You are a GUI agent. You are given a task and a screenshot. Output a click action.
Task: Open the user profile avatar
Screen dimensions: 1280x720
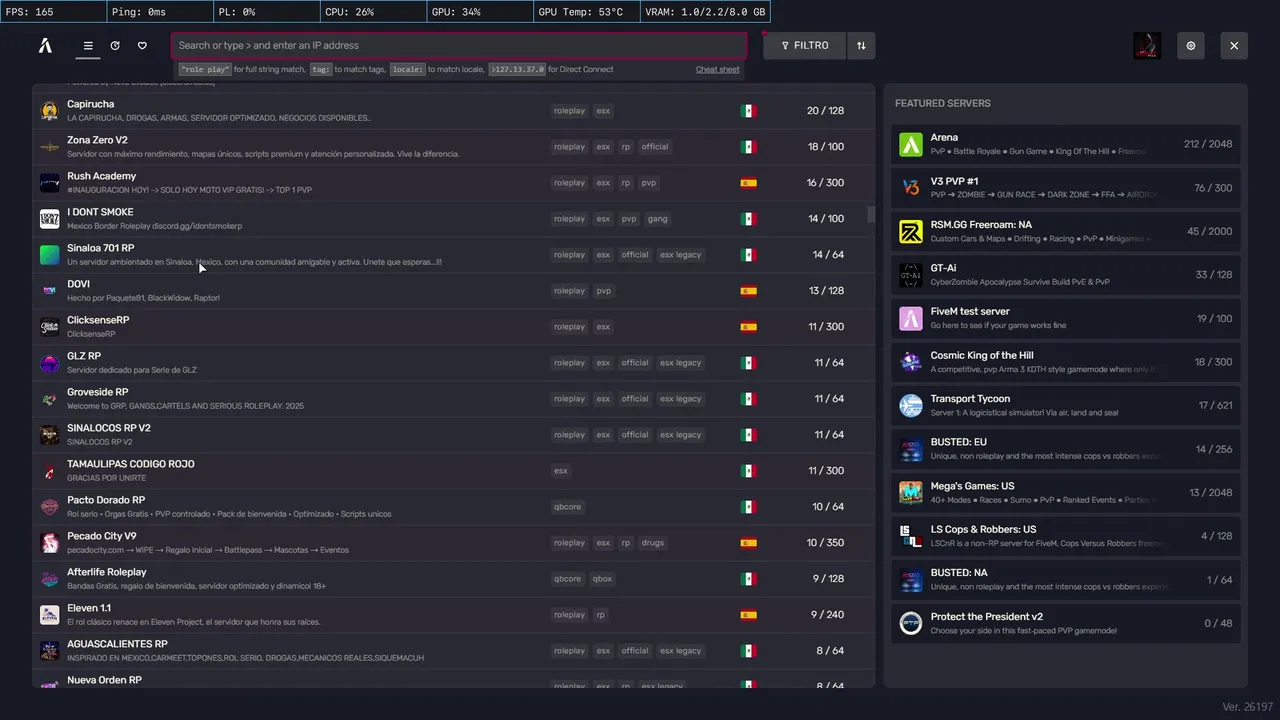[x=1147, y=46]
